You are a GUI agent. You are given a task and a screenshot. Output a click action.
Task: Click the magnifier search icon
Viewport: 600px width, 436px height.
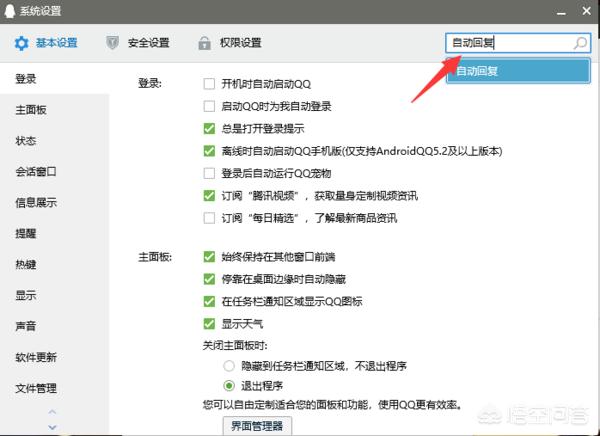click(580, 43)
